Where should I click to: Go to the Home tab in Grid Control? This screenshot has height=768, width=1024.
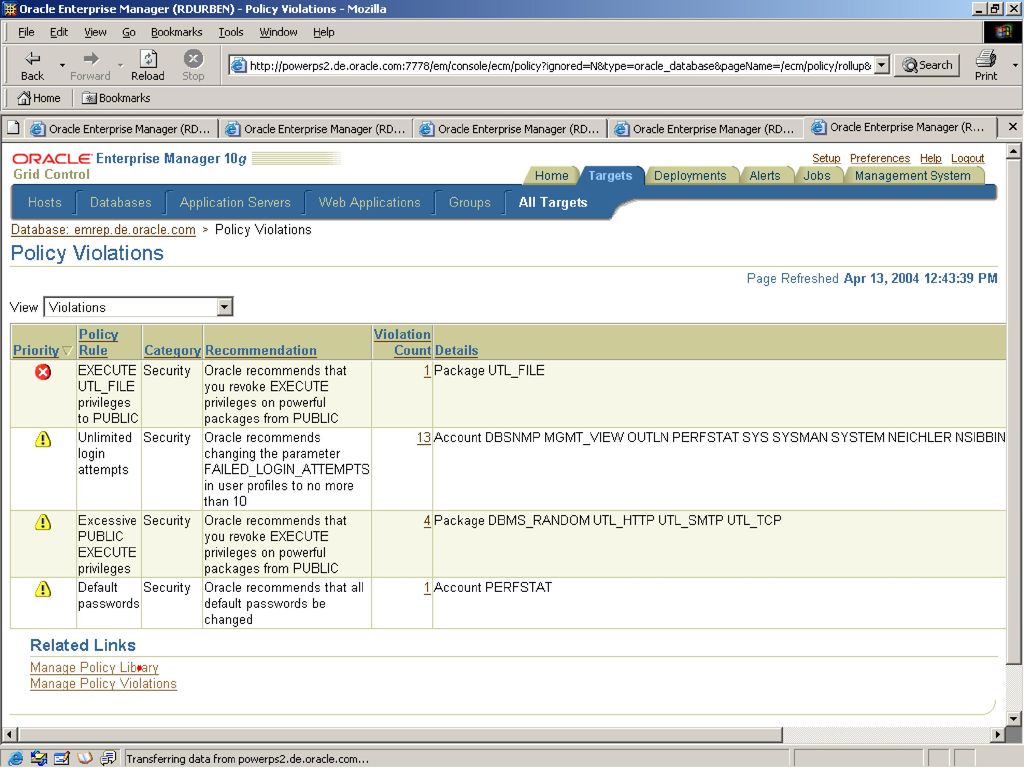551,176
